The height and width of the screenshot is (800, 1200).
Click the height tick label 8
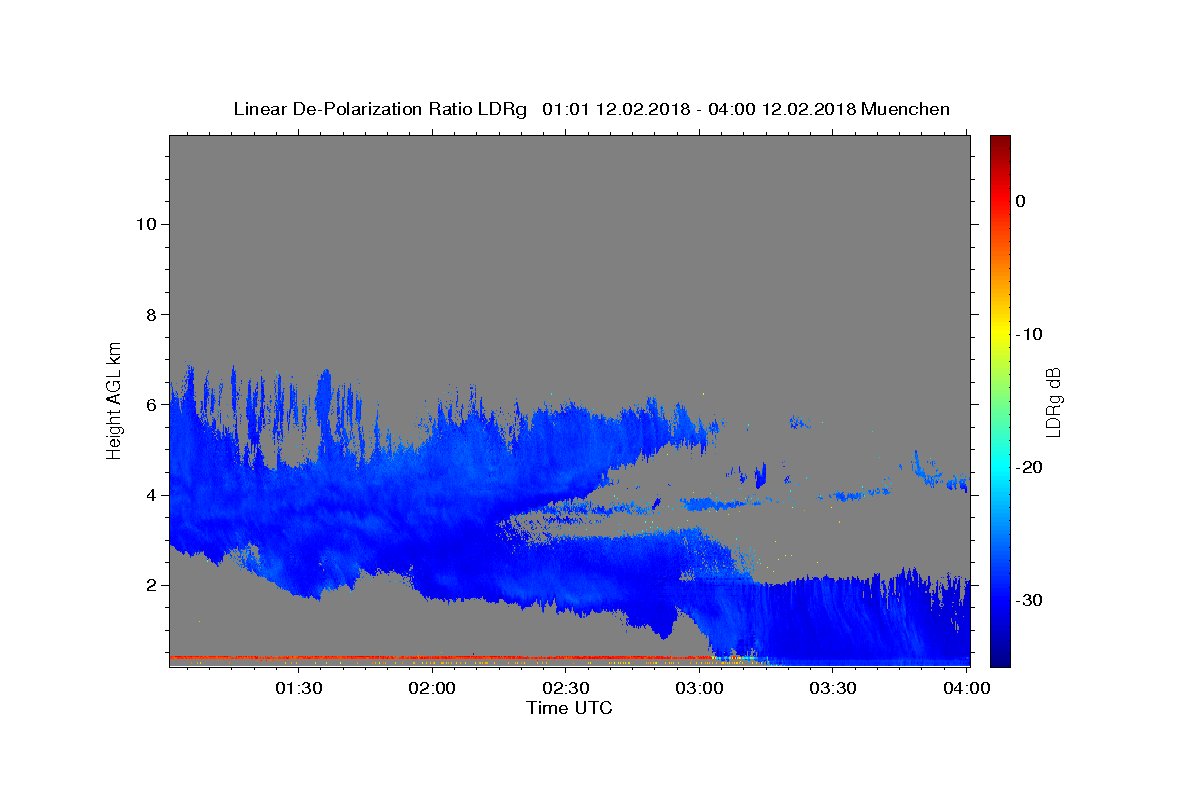(150, 315)
